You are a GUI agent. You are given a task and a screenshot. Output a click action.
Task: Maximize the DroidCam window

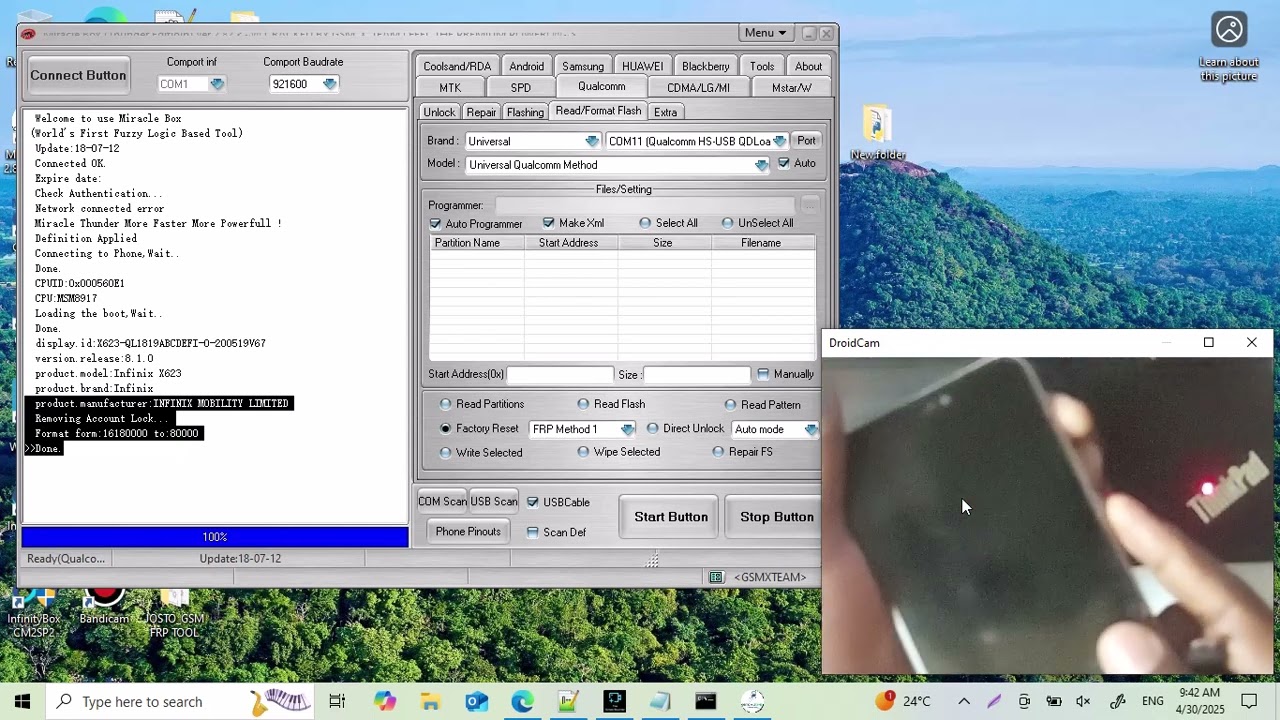[x=1208, y=343]
